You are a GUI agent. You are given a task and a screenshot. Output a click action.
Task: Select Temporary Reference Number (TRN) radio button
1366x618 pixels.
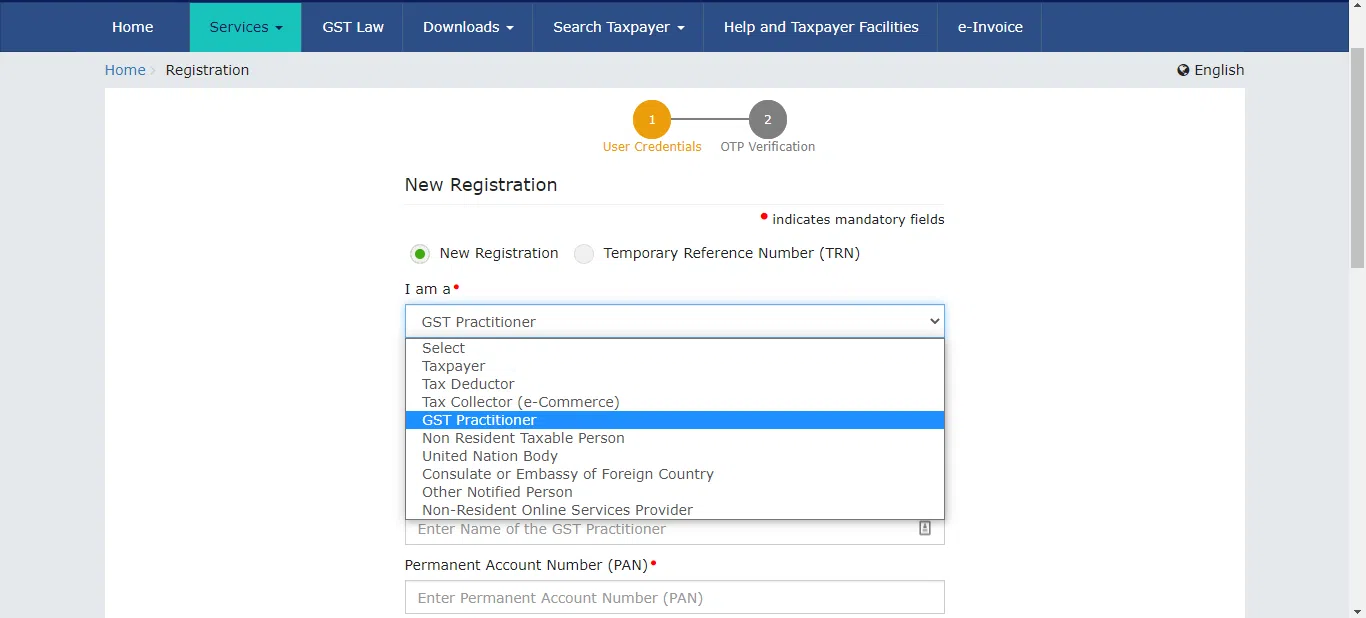[584, 254]
